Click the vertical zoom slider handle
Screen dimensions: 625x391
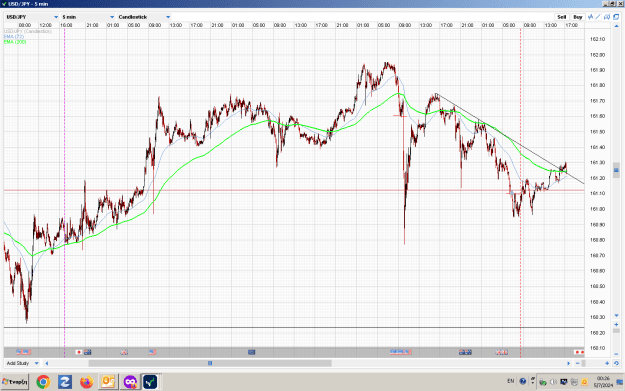616,331
